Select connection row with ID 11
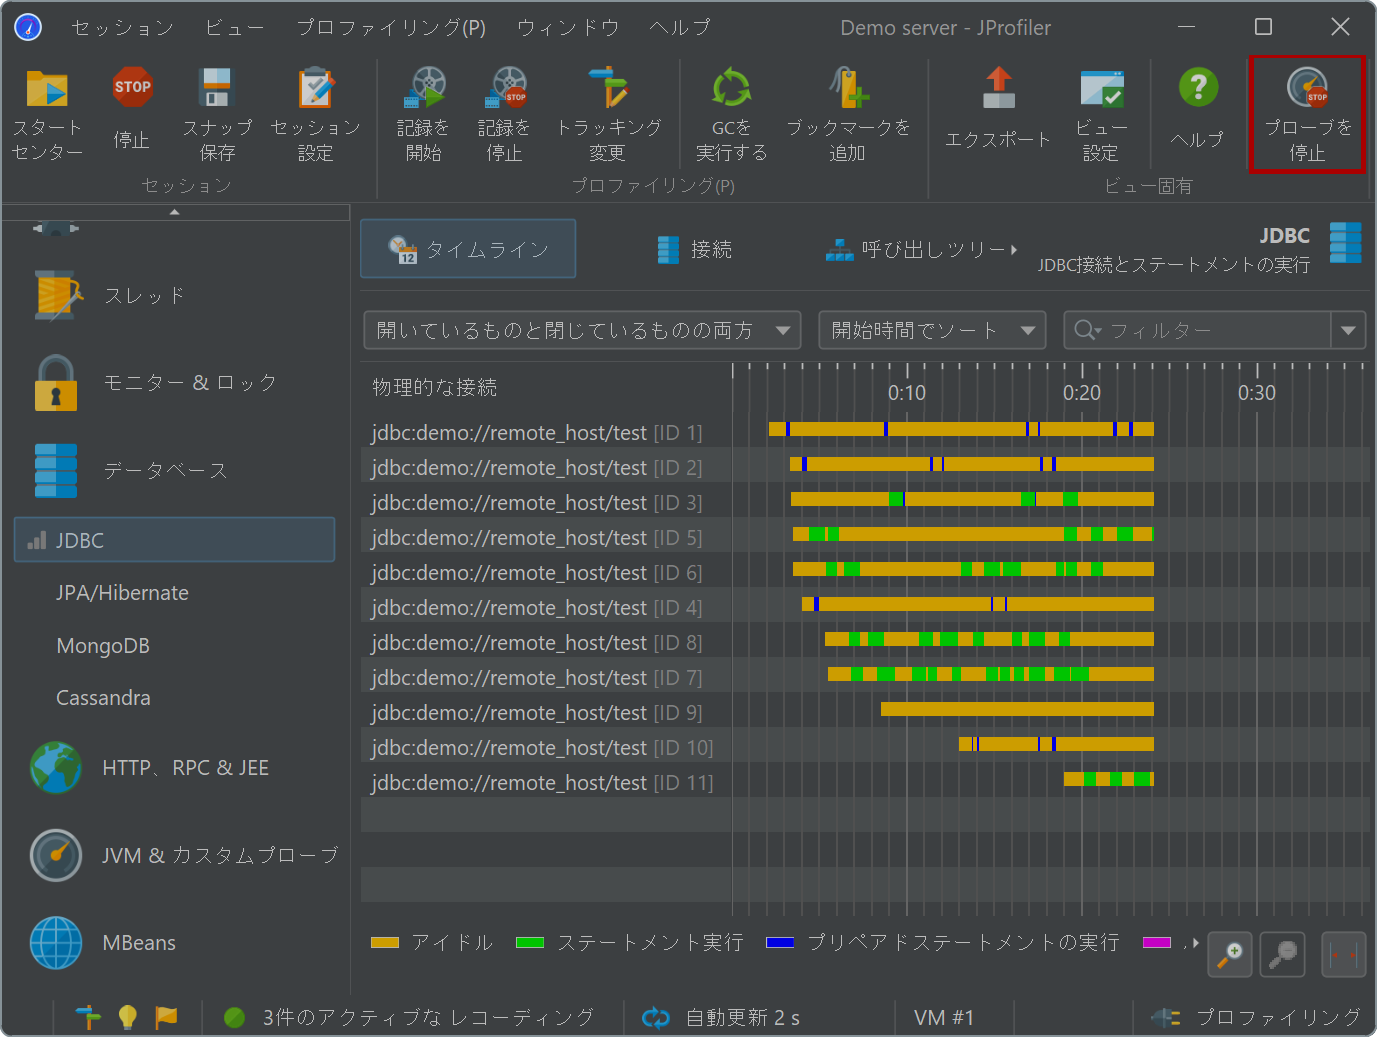The width and height of the screenshot is (1377, 1037). tap(865, 782)
